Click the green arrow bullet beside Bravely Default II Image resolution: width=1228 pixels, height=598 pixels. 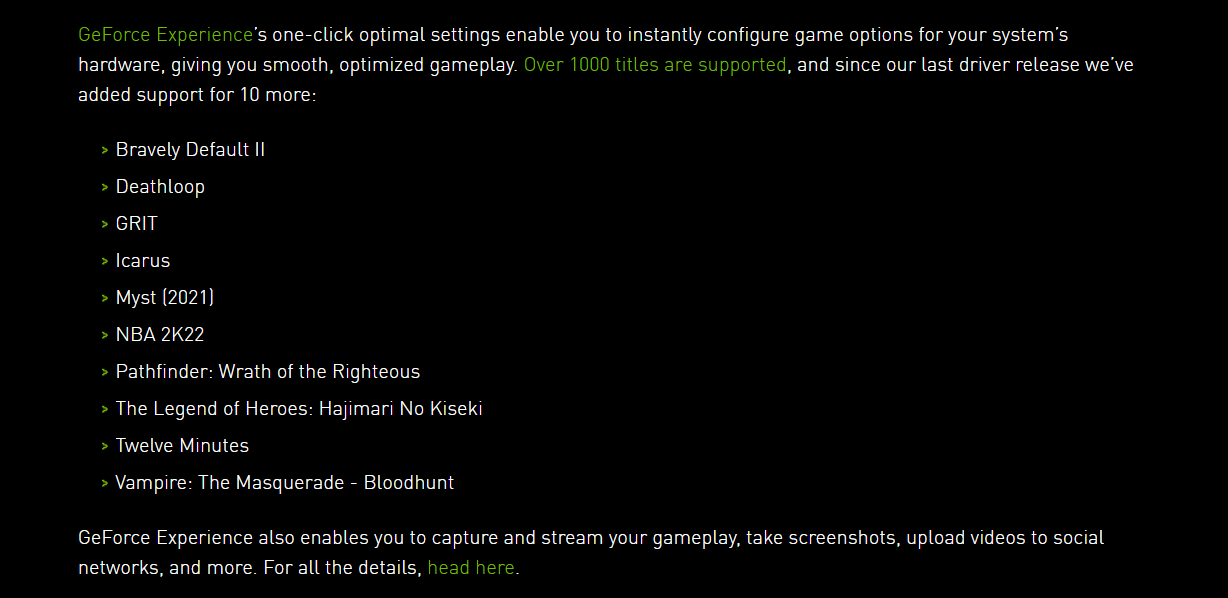(x=105, y=150)
